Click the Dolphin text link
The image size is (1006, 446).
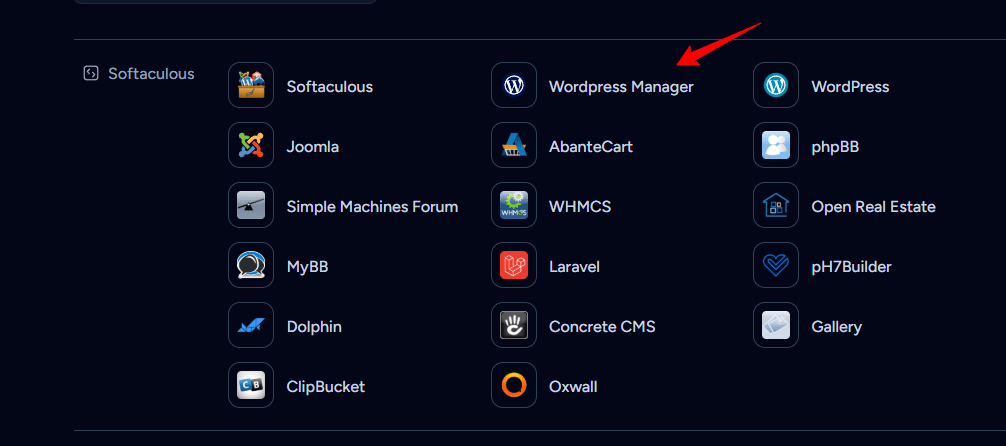[x=314, y=327]
